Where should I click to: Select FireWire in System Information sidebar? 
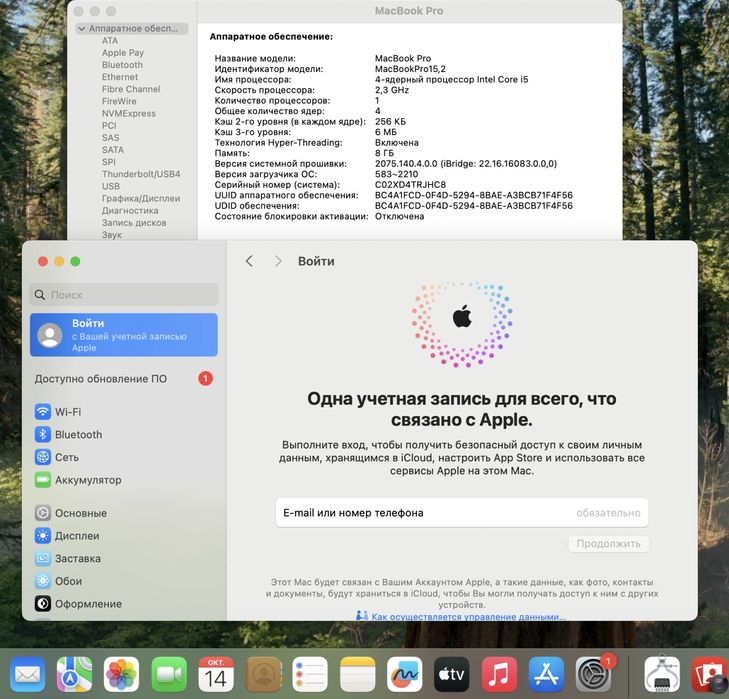(x=119, y=101)
